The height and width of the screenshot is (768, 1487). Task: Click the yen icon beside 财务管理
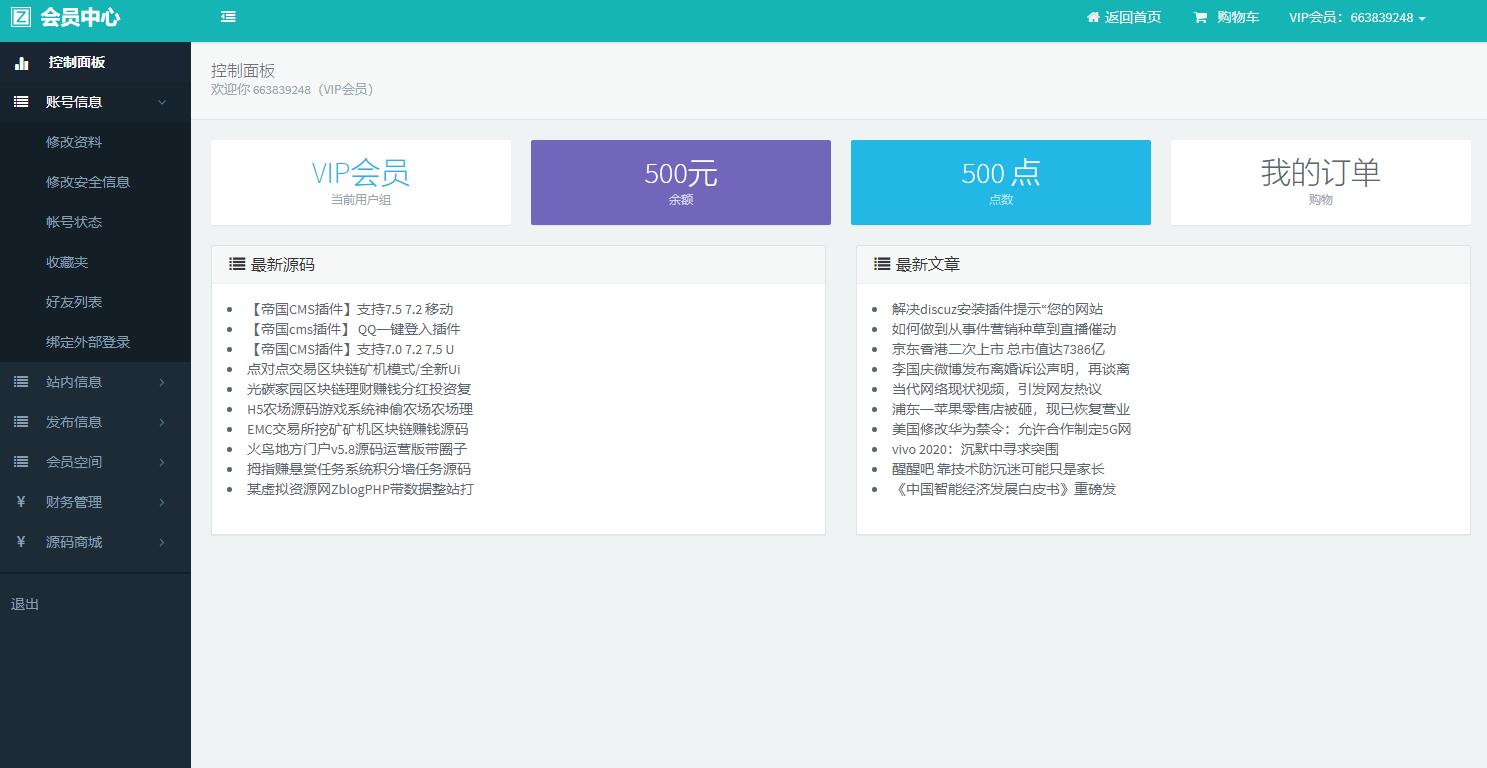(x=21, y=502)
